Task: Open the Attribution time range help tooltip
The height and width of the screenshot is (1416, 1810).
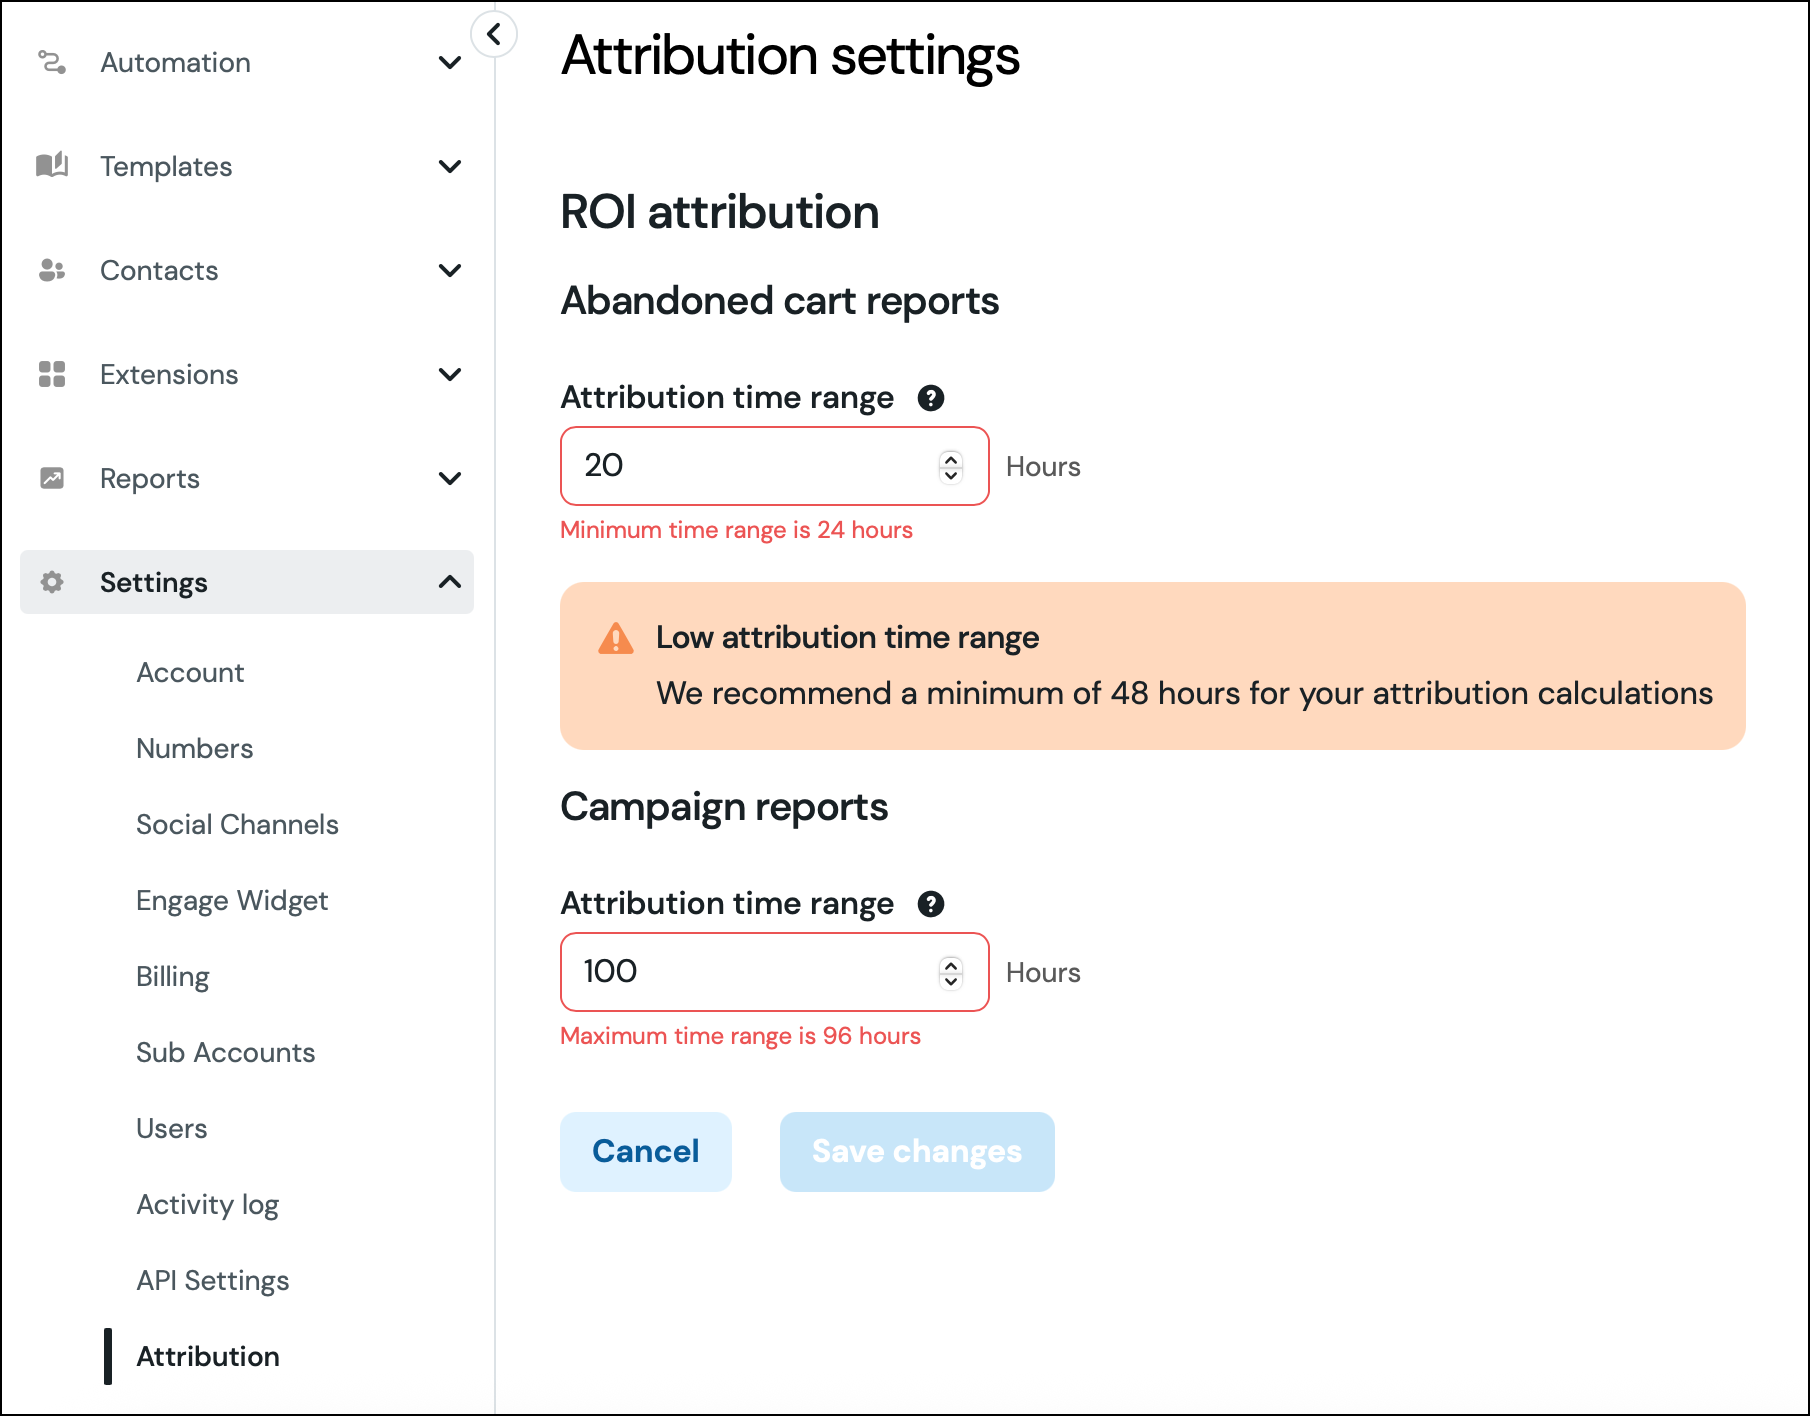Action: [932, 398]
